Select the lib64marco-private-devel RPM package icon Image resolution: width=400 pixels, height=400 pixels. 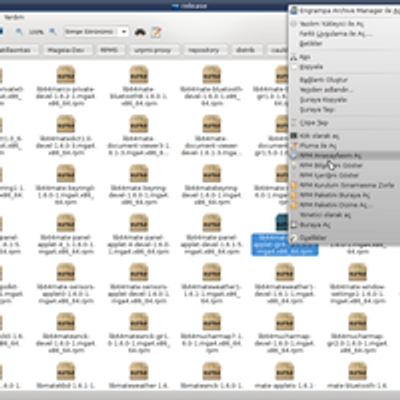(x=66, y=74)
